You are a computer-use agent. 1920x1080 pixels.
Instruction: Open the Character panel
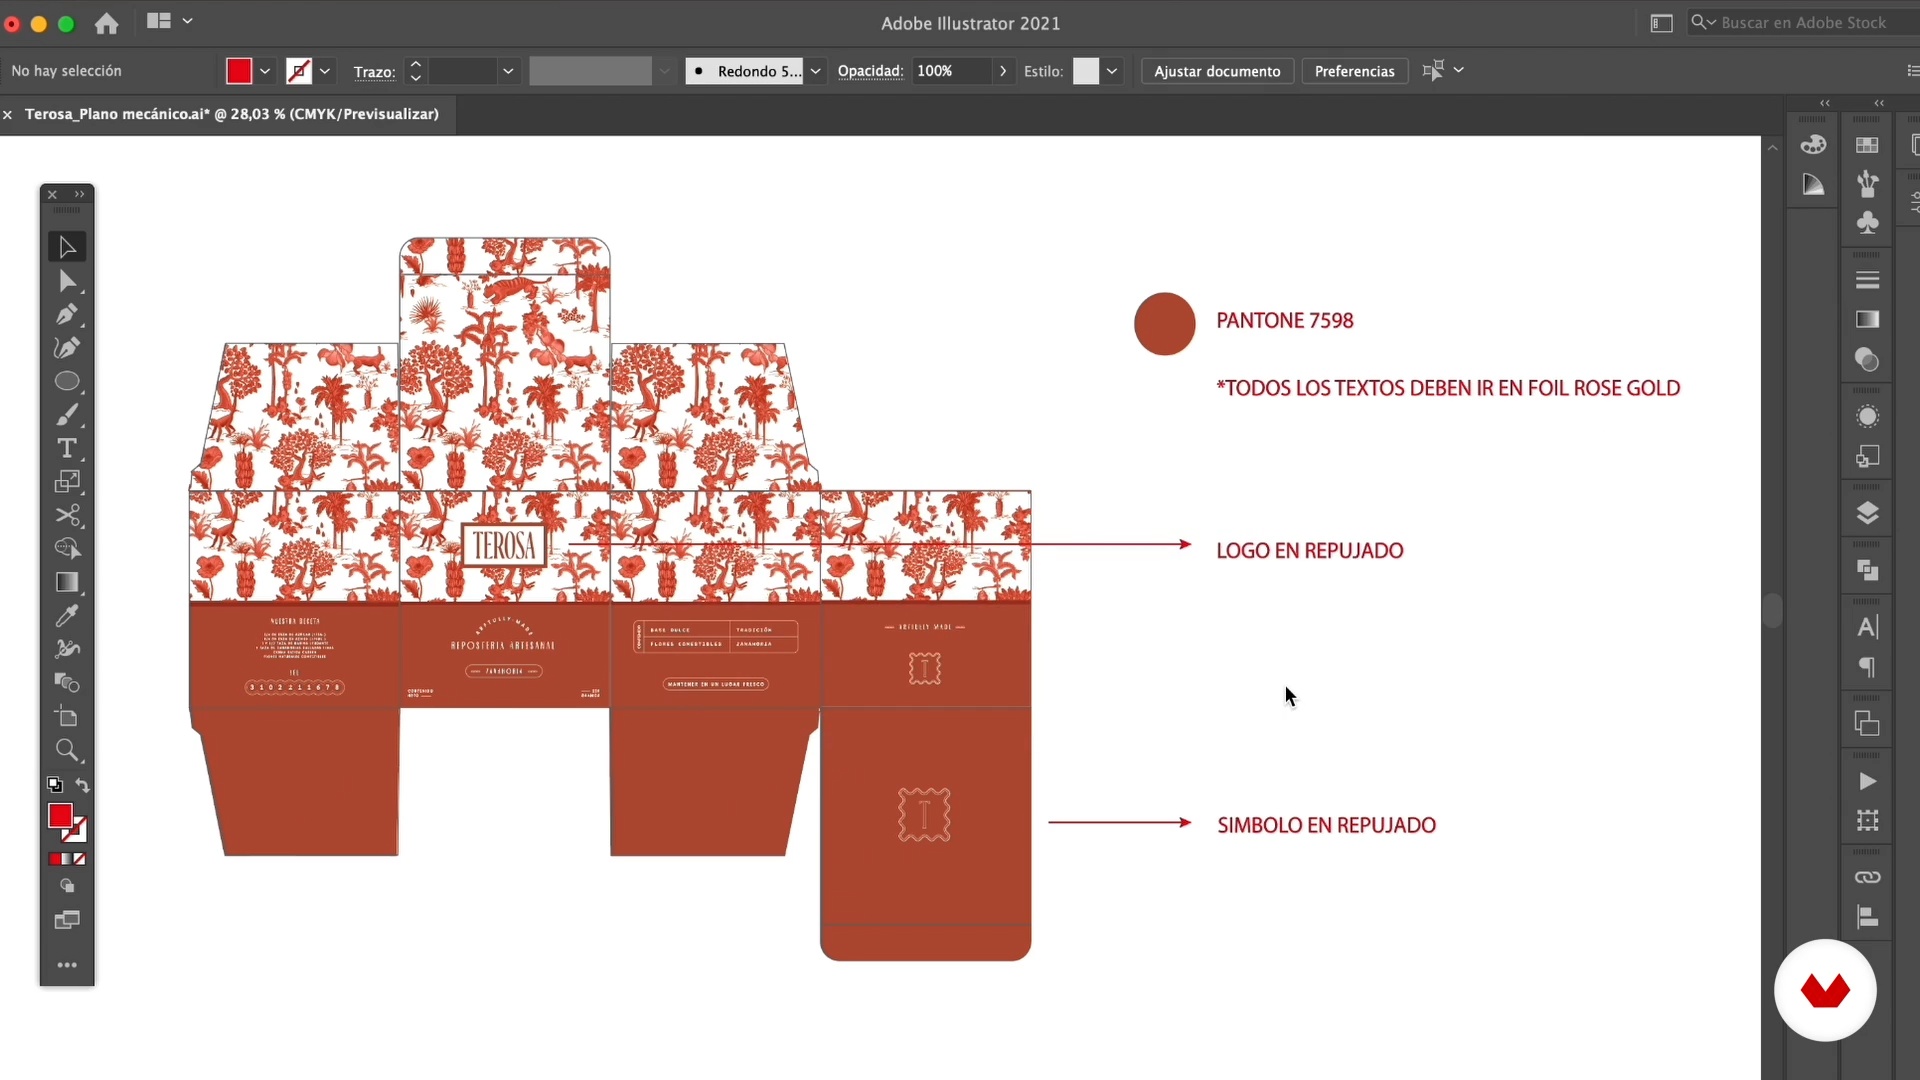1867,627
